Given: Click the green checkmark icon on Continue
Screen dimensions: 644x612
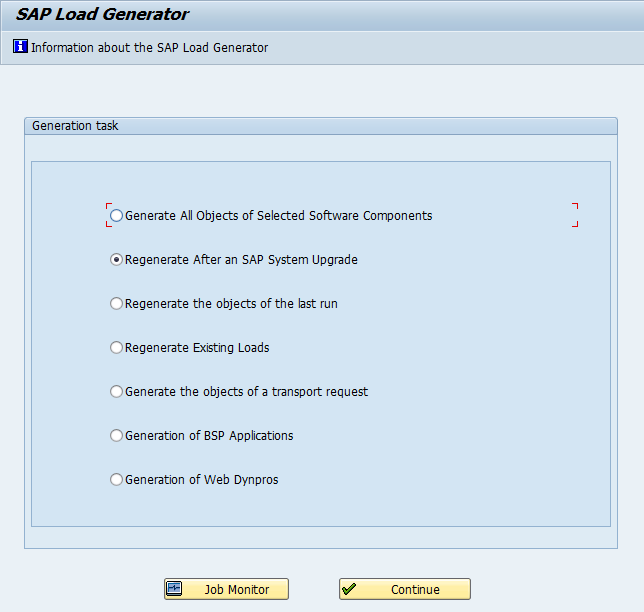Looking at the screenshot, I should click(x=349, y=589).
